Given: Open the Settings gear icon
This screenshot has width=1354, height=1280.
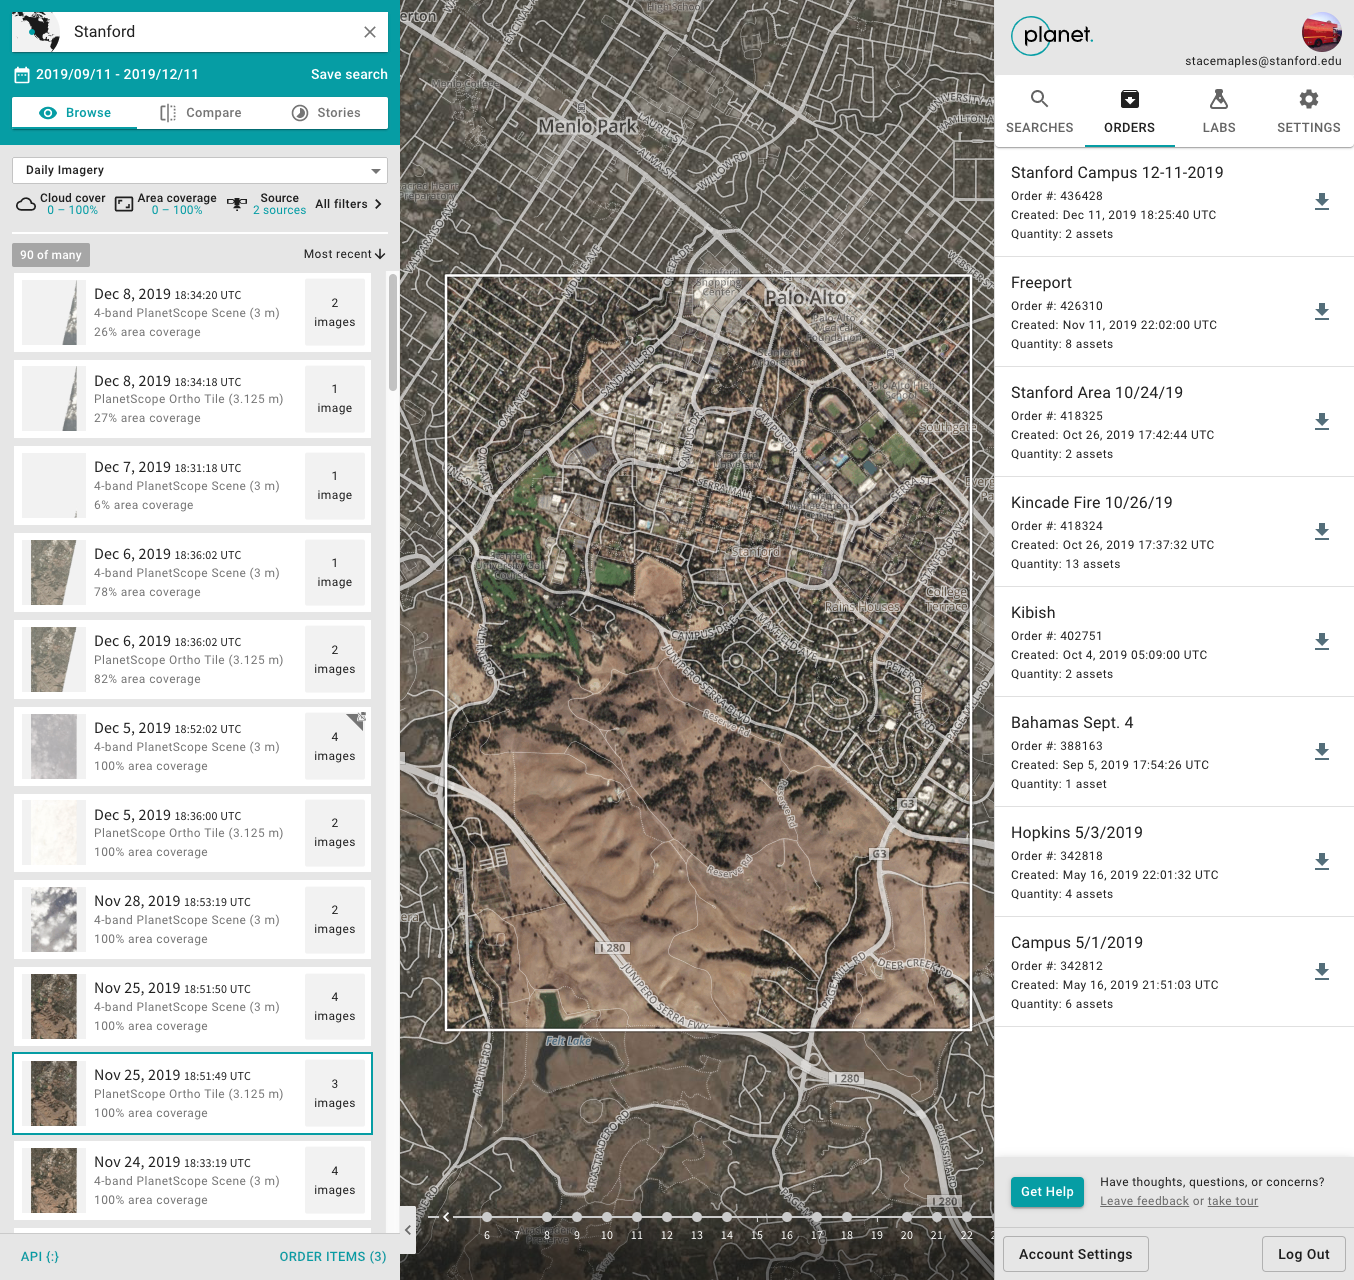Looking at the screenshot, I should [x=1308, y=99].
